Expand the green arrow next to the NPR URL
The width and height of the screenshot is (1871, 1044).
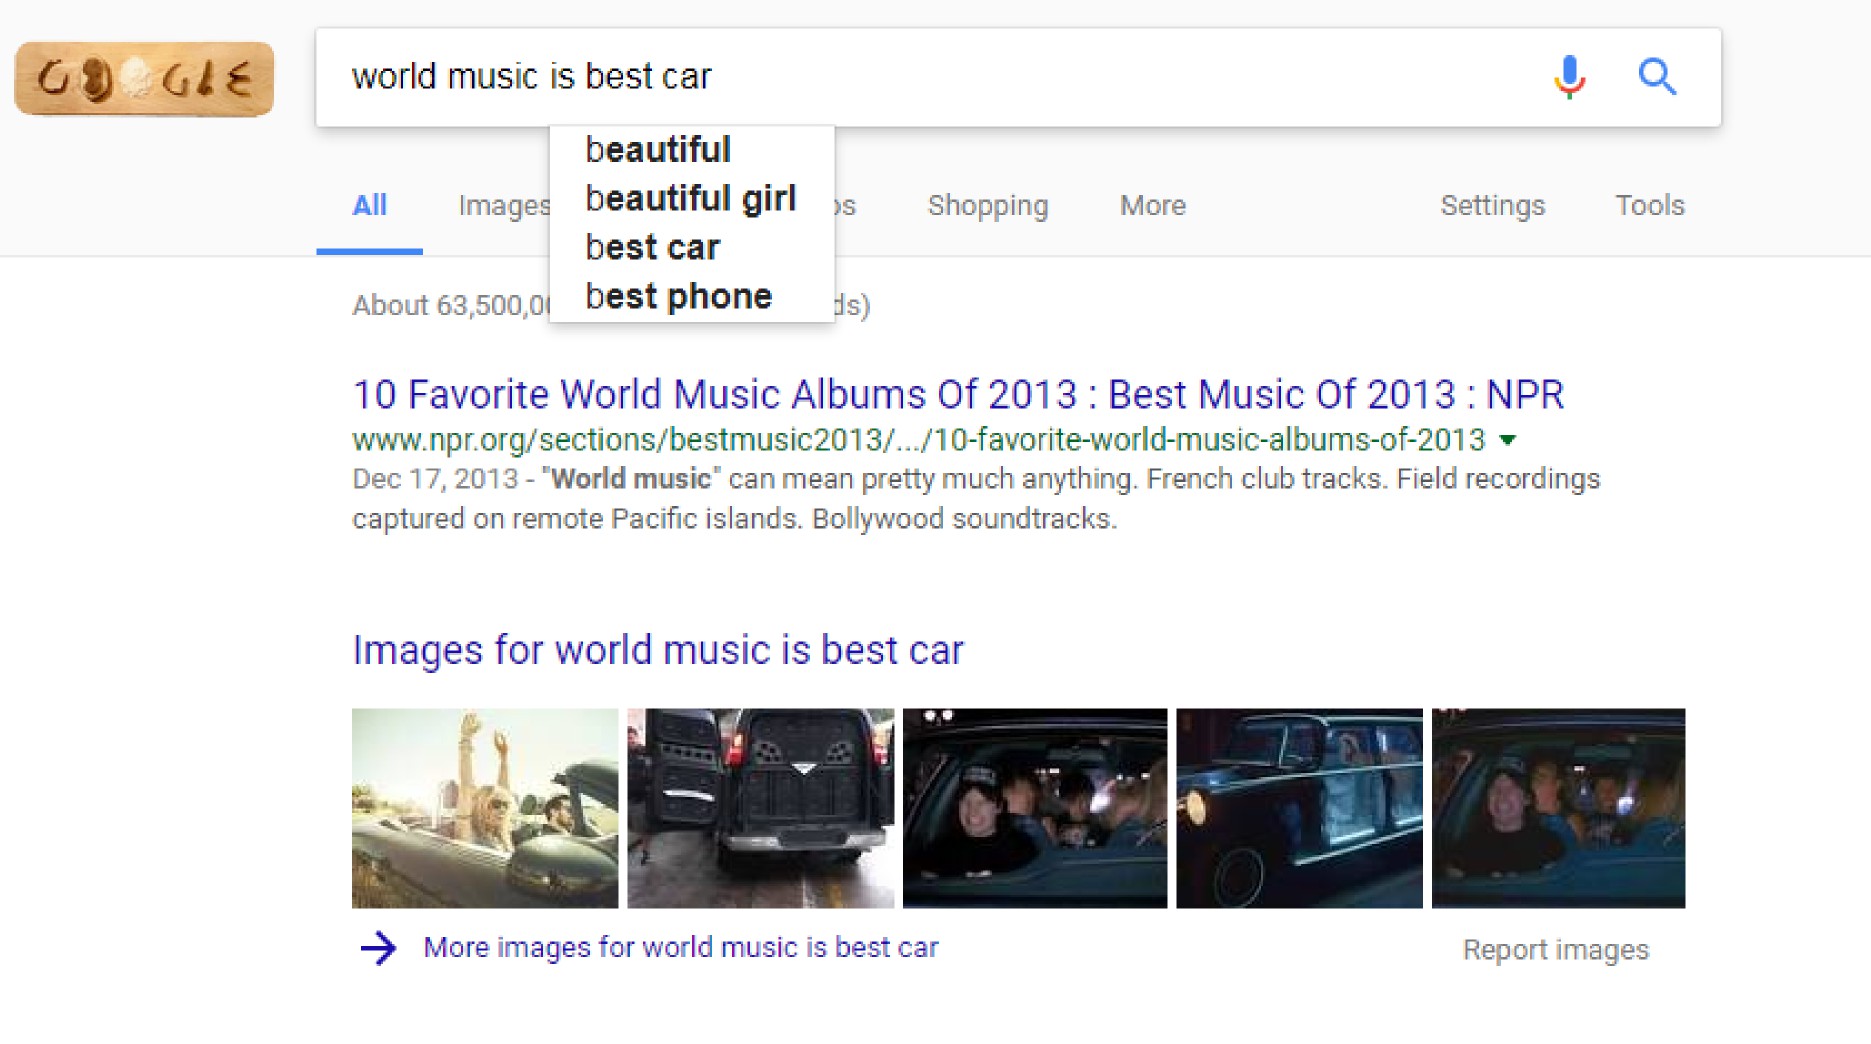(1508, 440)
